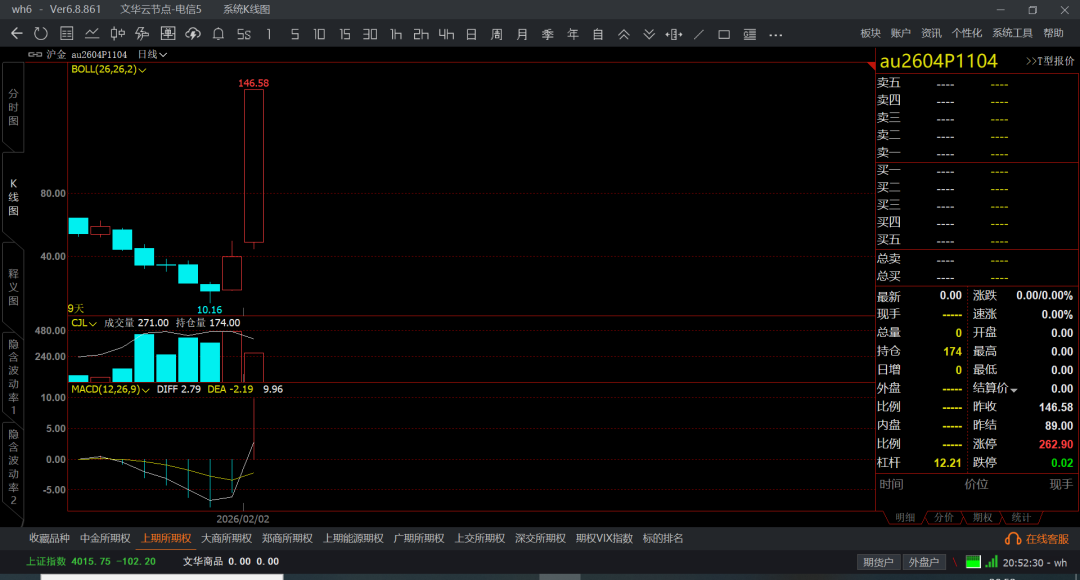Switch to daily (日) period
The width and height of the screenshot is (1080, 580).
click(x=471, y=34)
